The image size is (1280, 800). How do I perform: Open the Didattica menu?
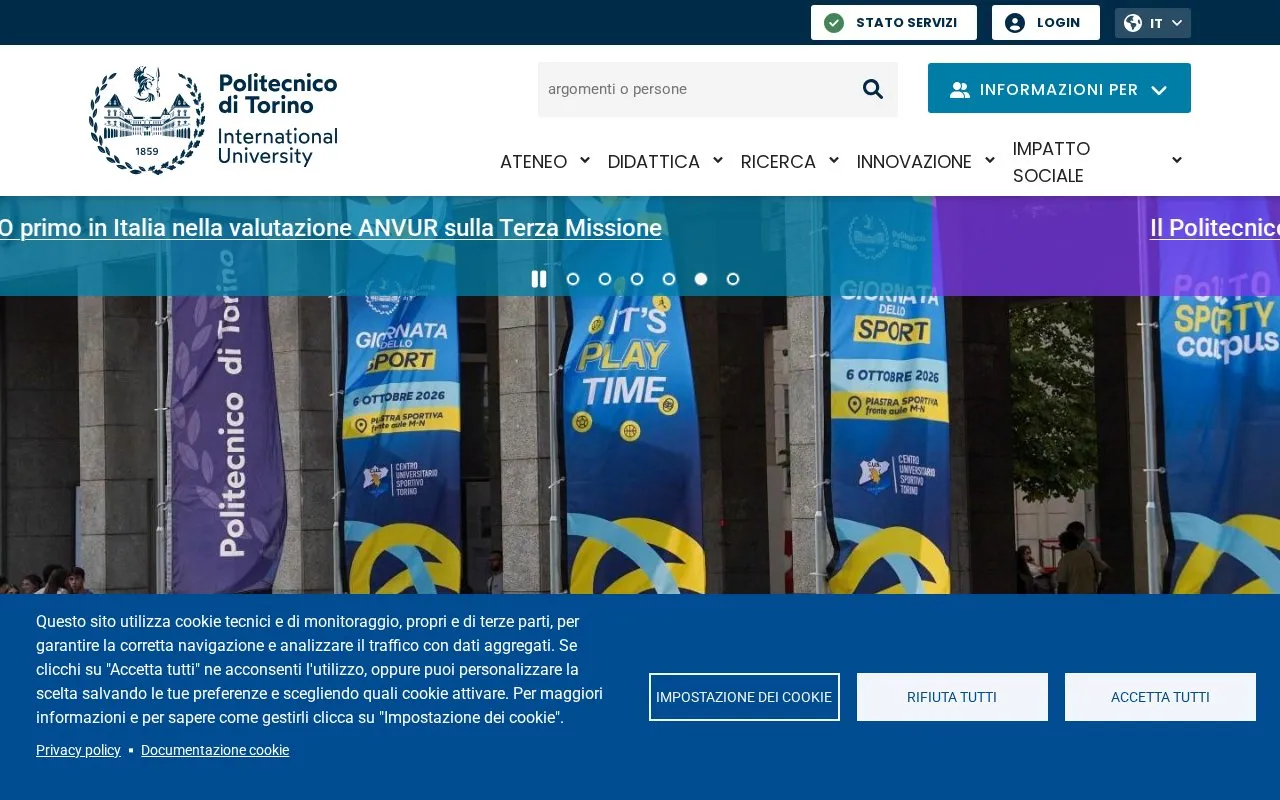[654, 162]
